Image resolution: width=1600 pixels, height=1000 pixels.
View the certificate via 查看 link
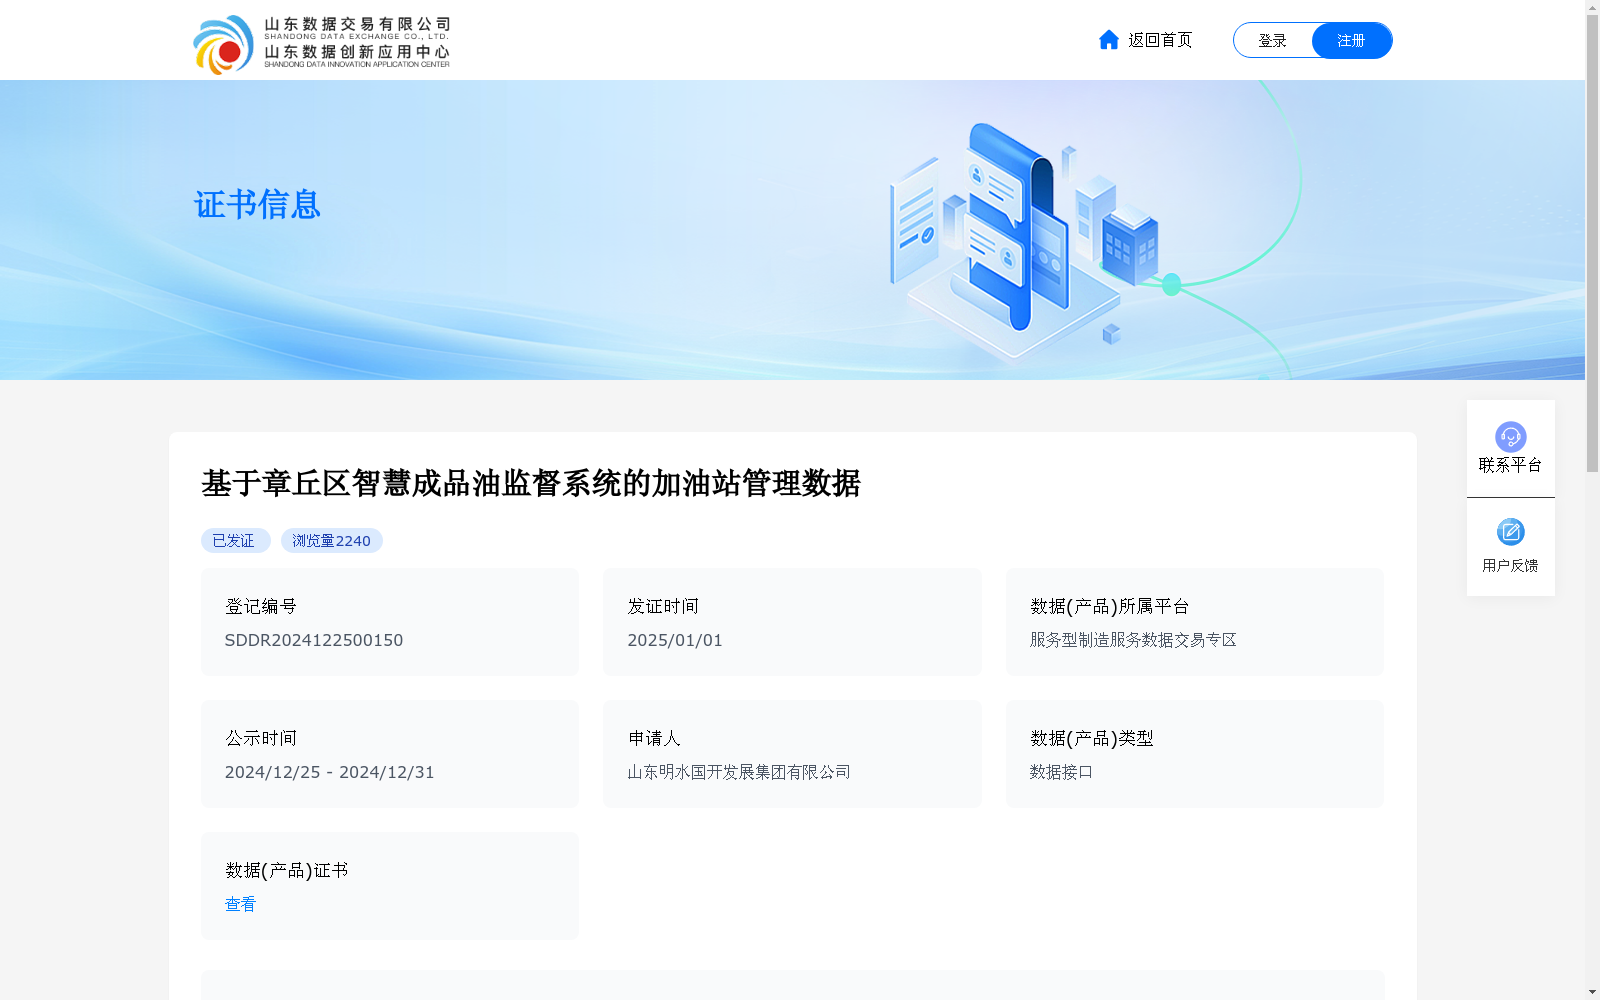tap(240, 904)
